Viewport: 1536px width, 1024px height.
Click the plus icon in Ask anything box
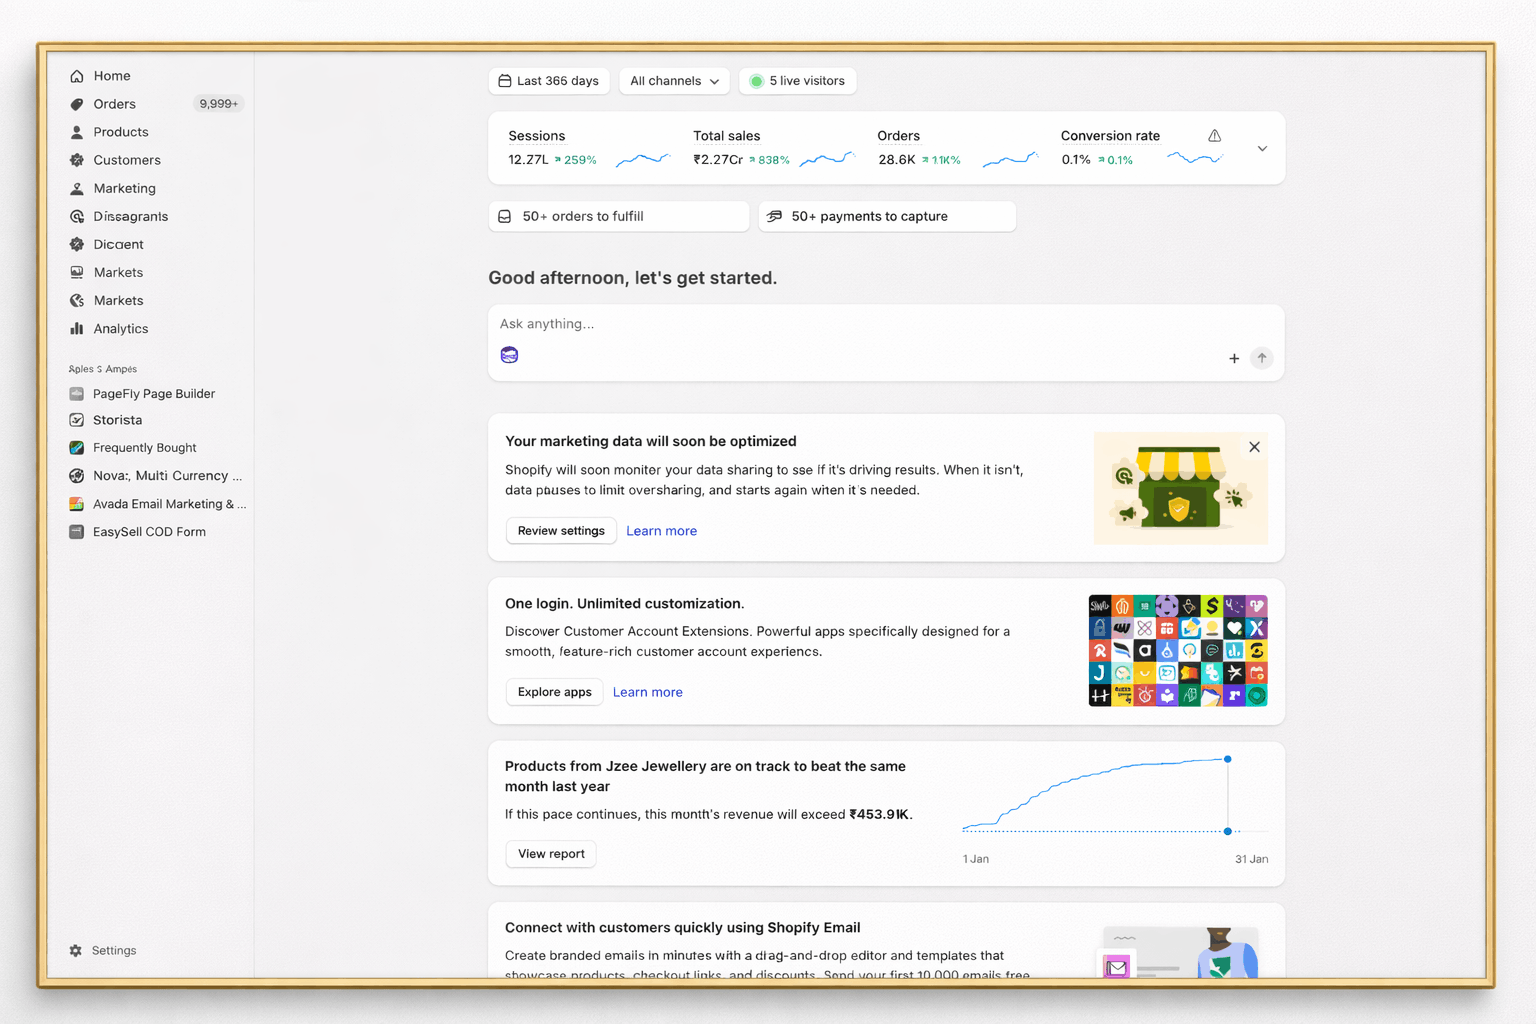1234,358
